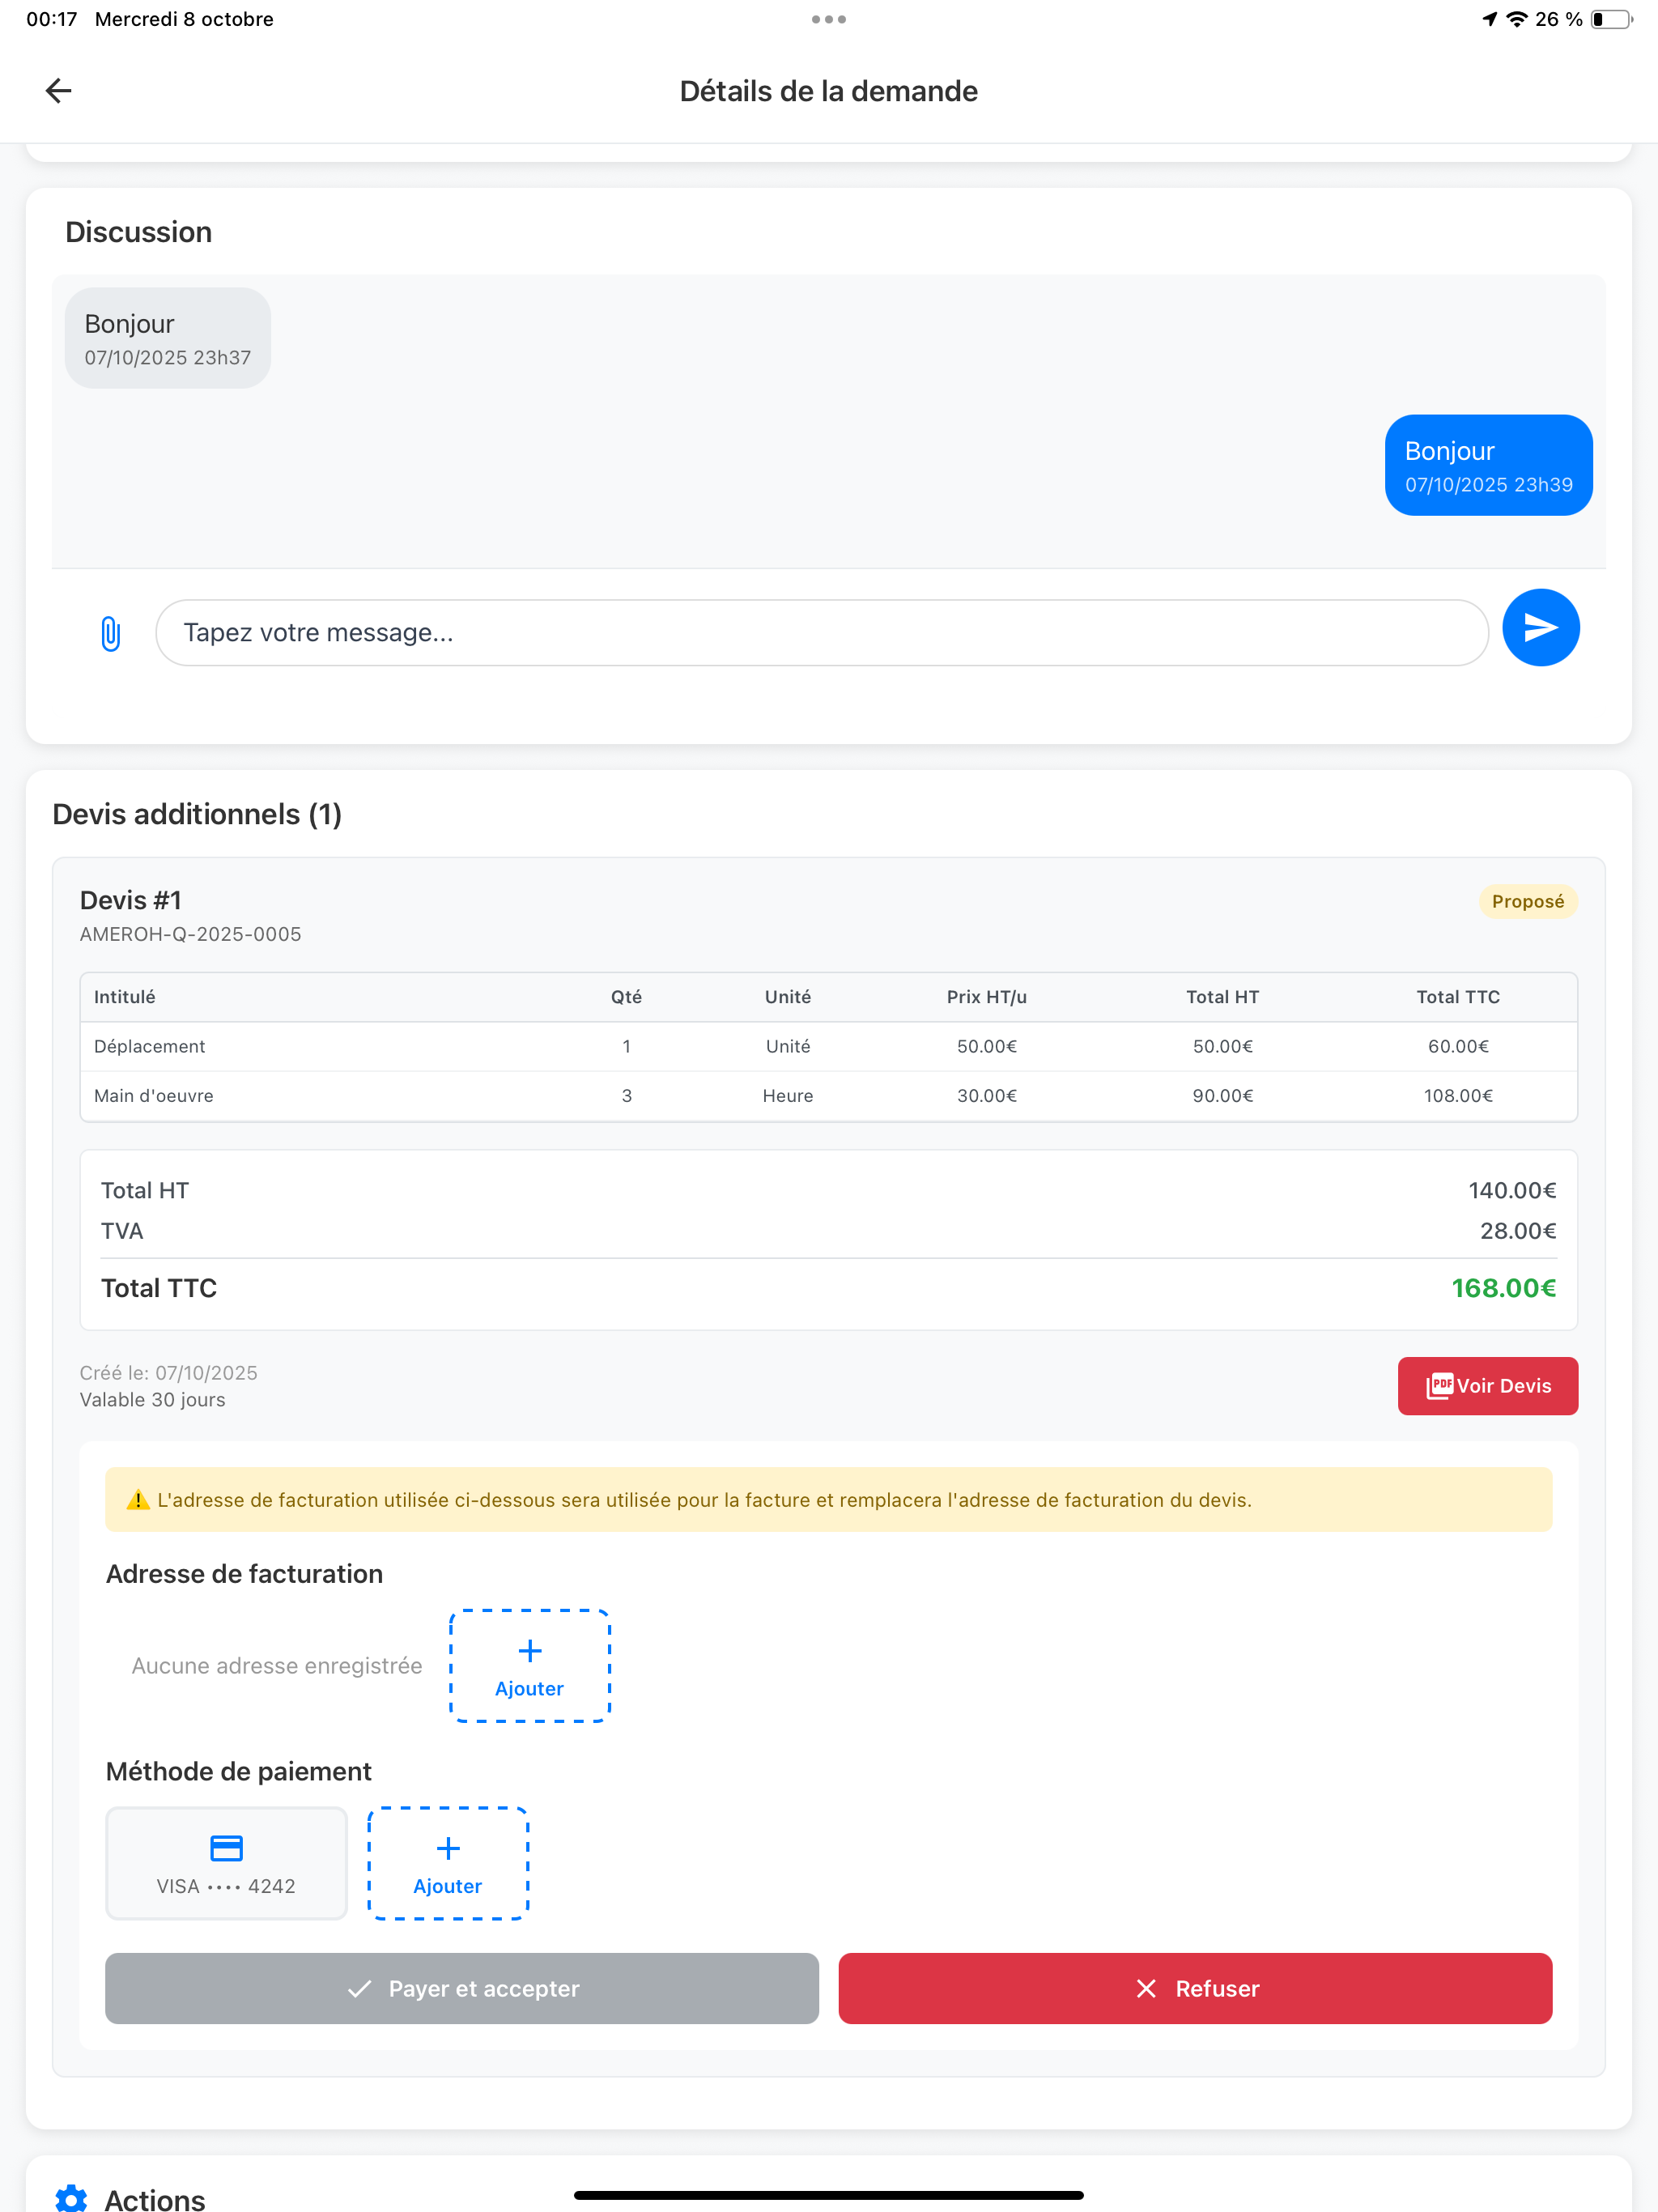Screen dimensions: 1658x2212
Task: Tap the 28.00€ TVA amount
Action: [x=1518, y=1231]
